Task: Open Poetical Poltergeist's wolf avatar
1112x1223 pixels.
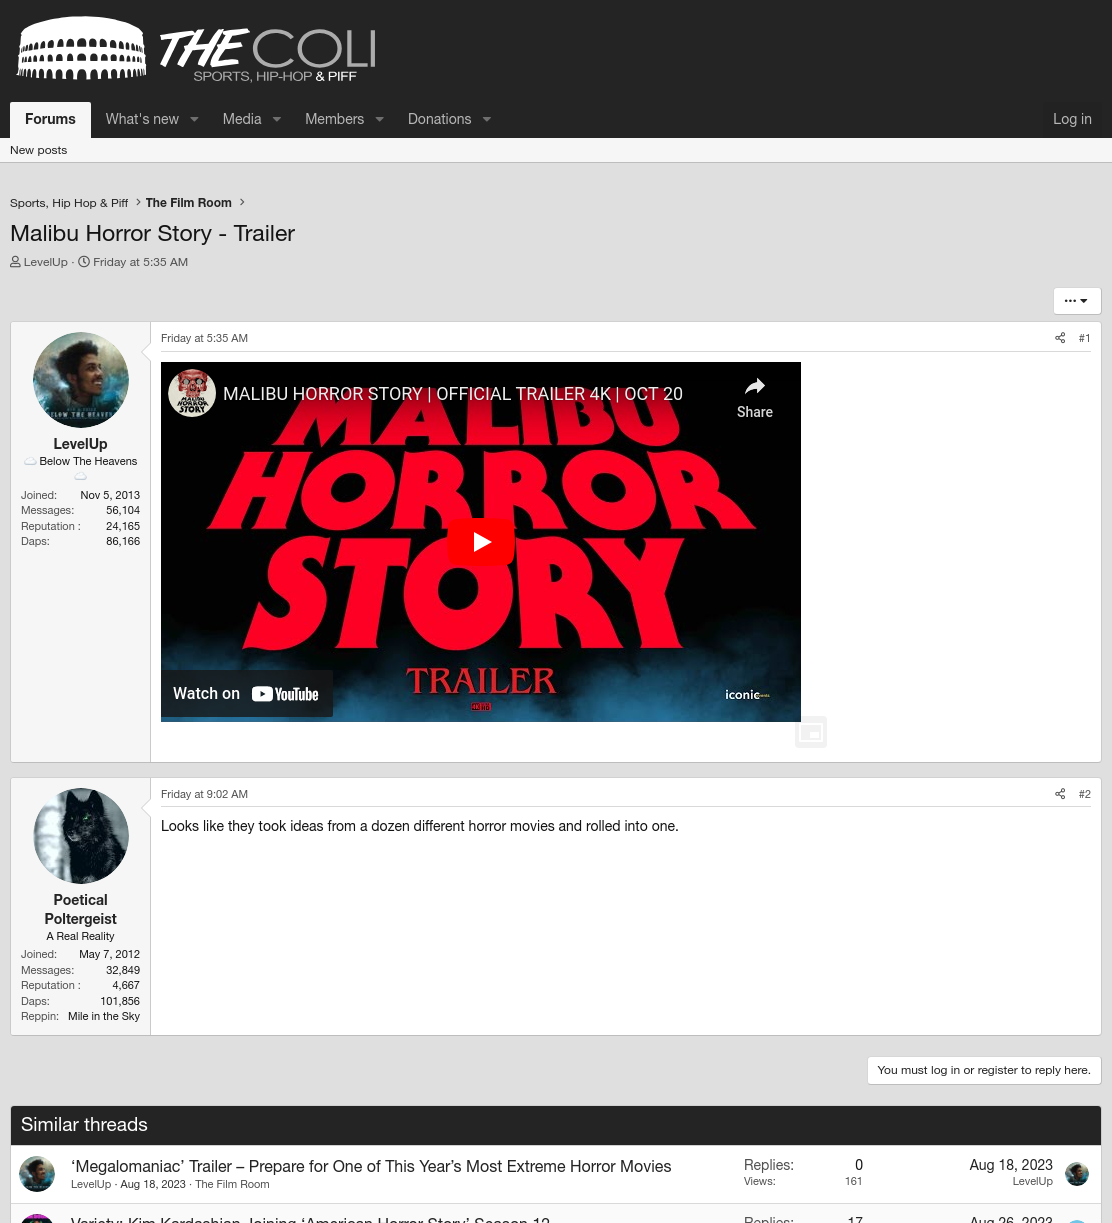Action: [x=81, y=836]
